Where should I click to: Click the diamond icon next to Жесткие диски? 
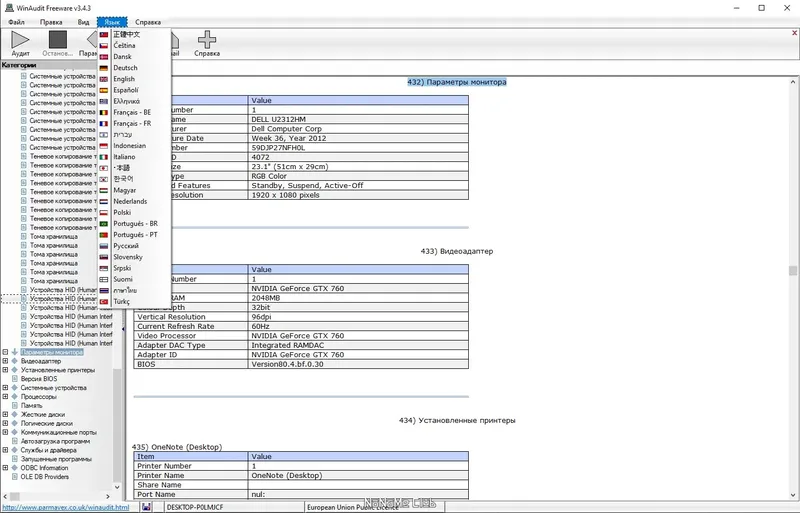(x=15, y=414)
